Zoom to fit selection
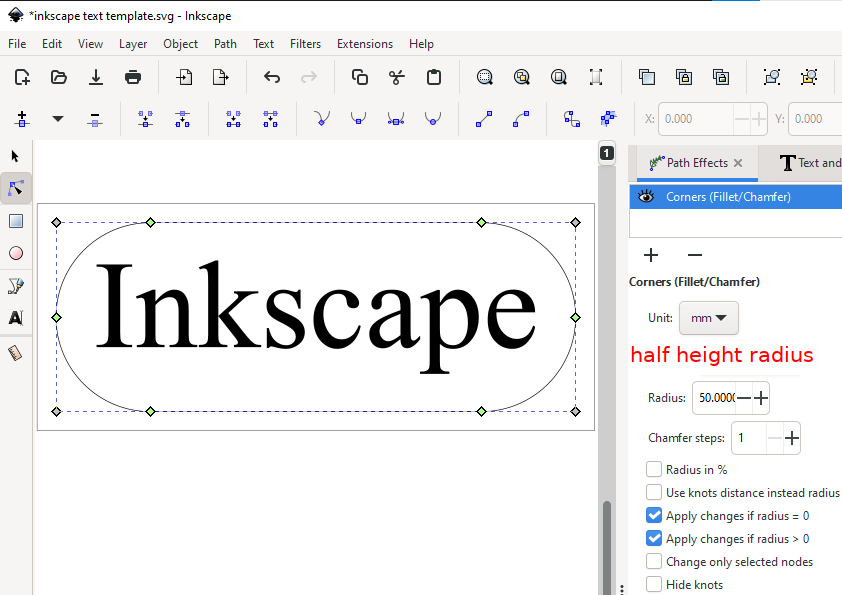842x595 pixels. point(484,77)
